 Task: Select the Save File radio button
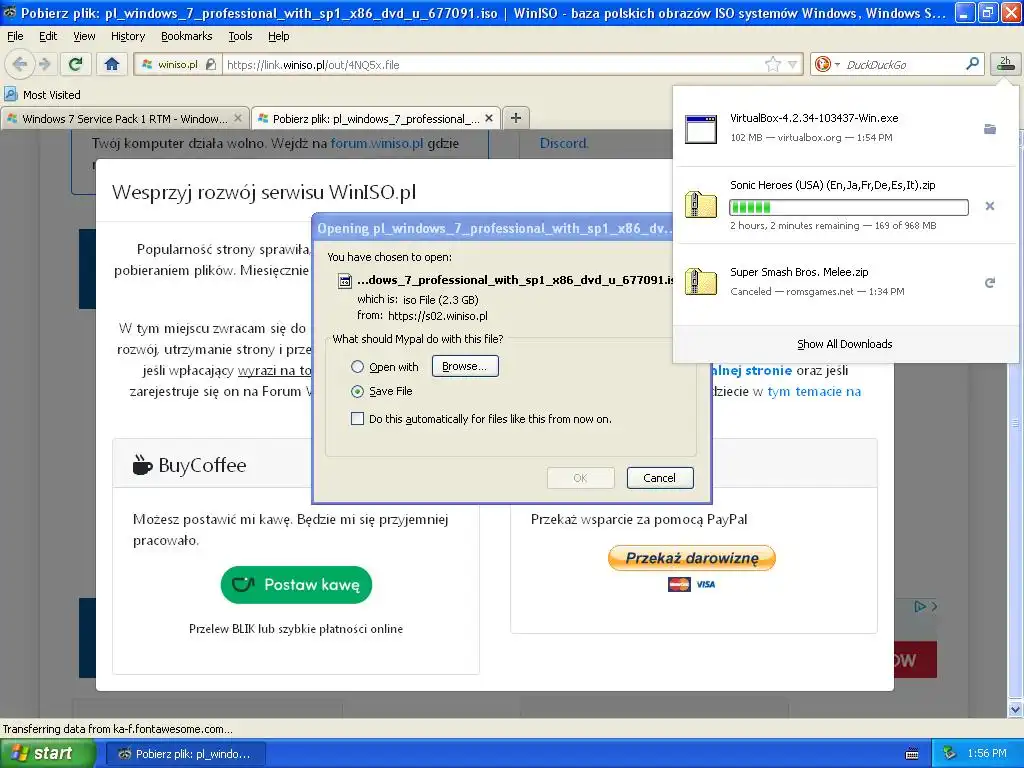[x=357, y=391]
